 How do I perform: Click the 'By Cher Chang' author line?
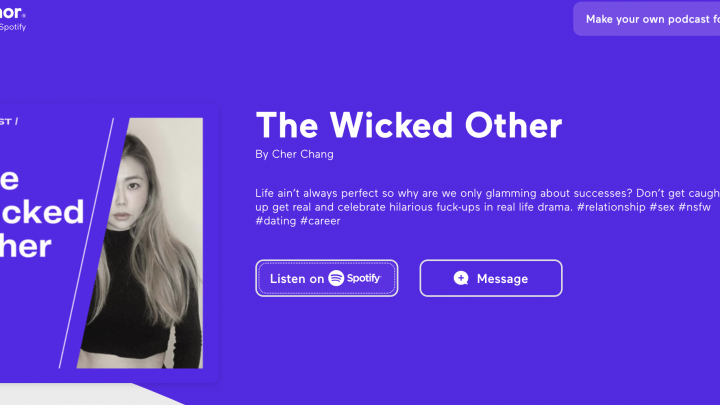(294, 154)
